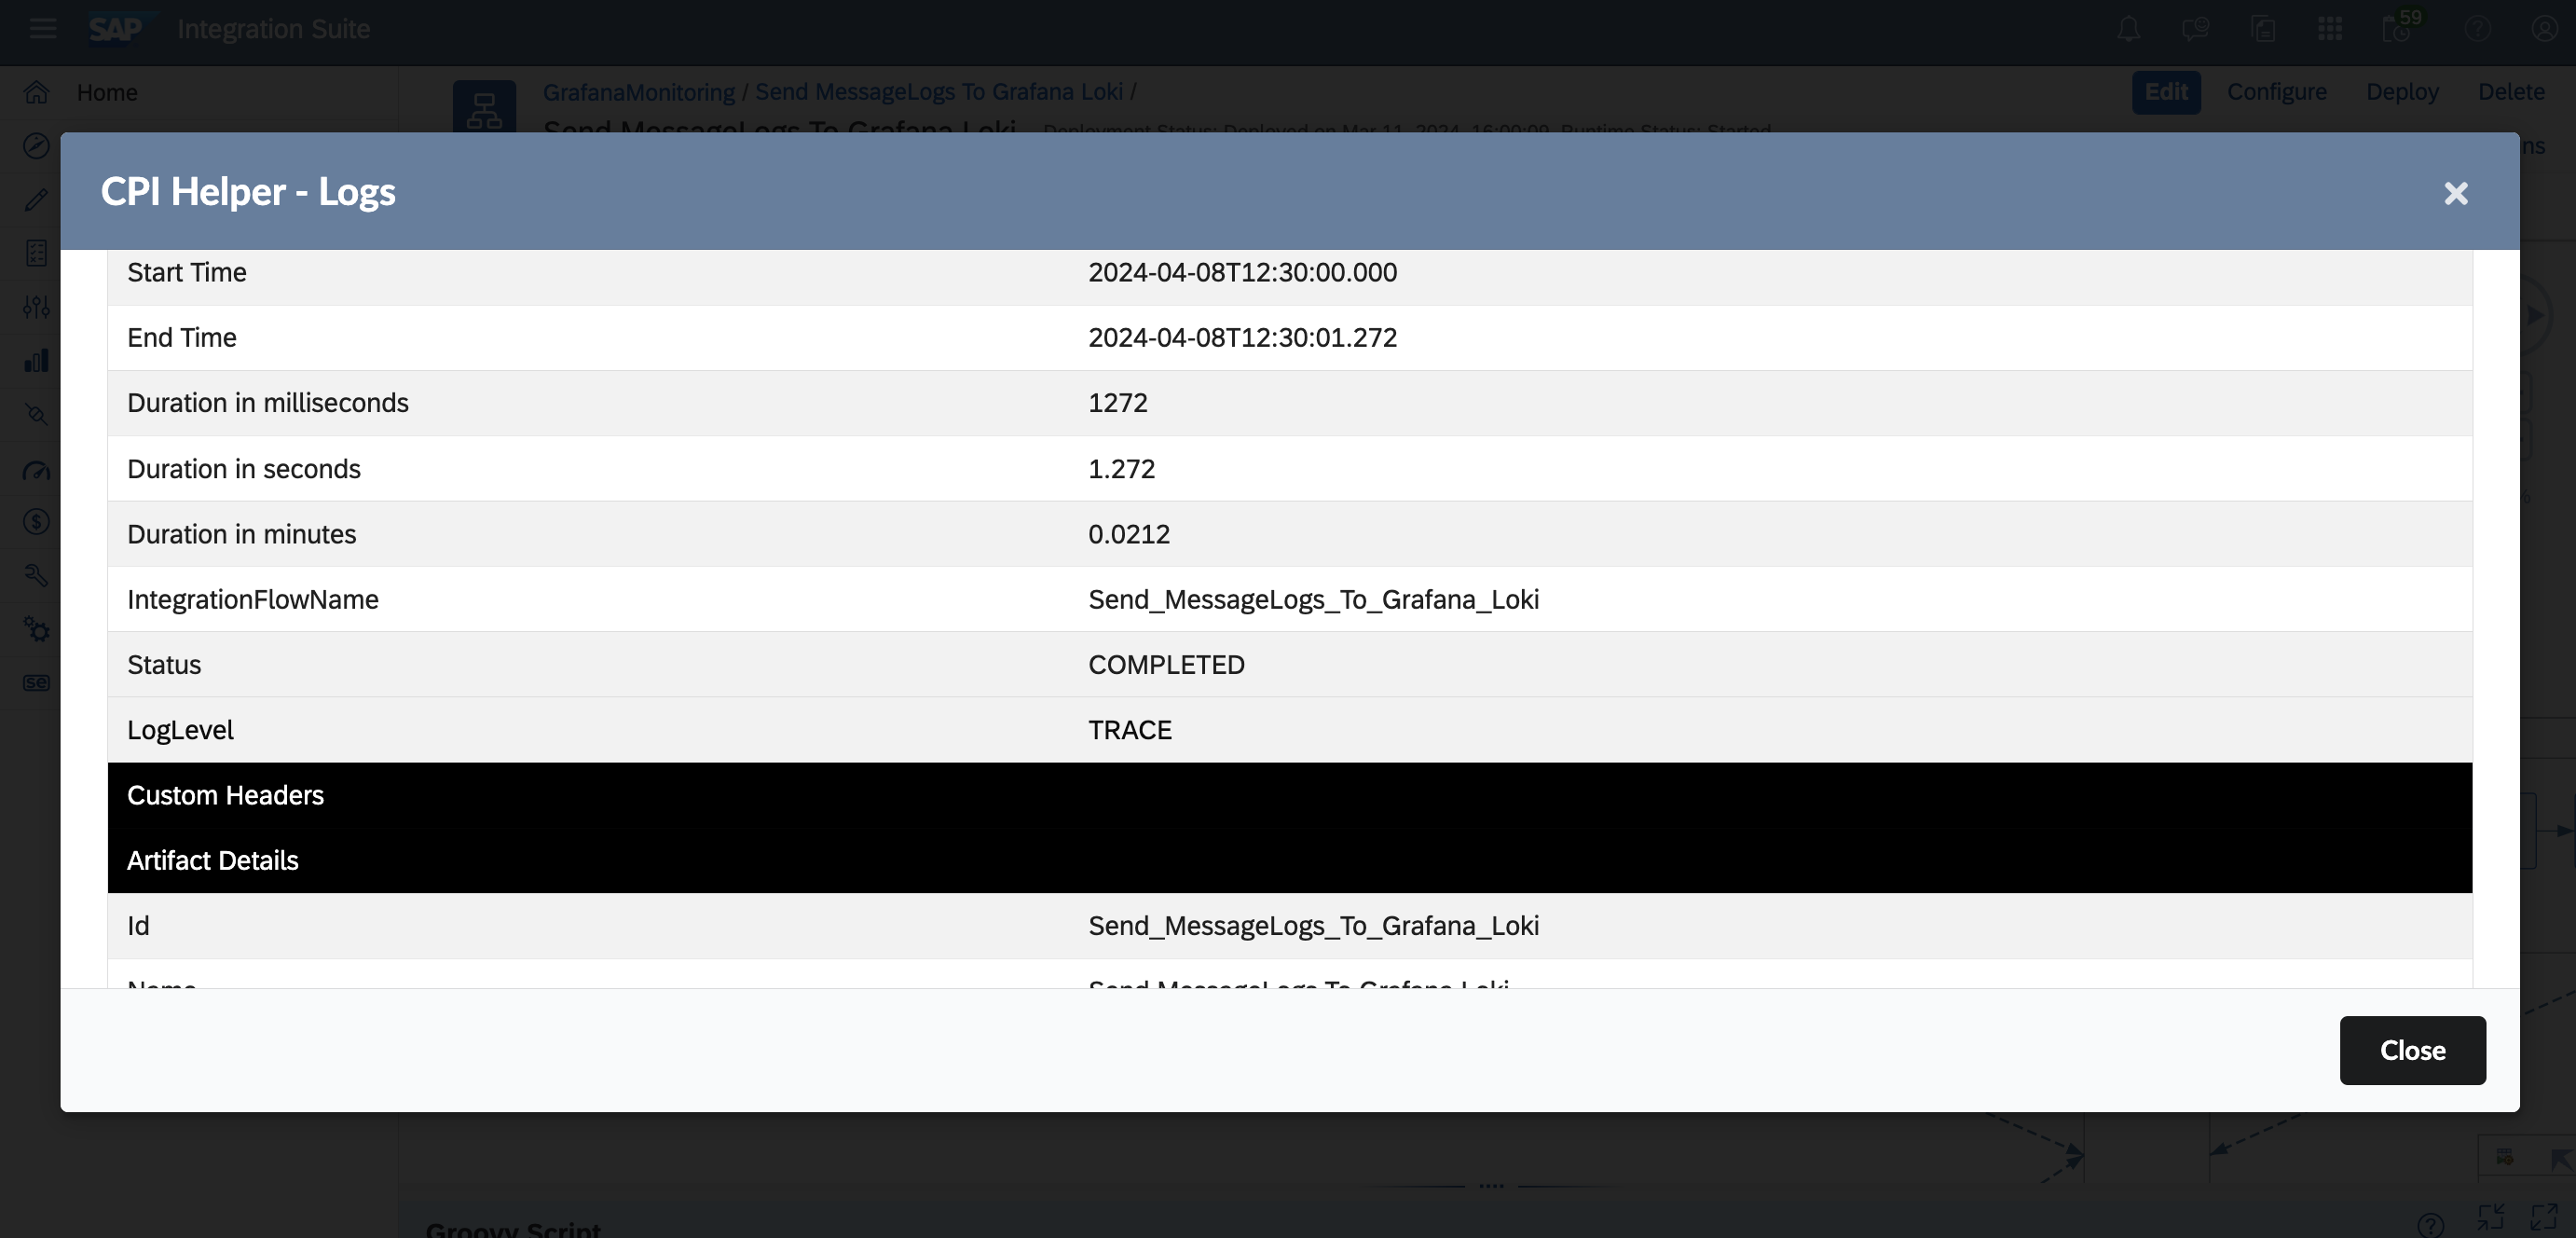This screenshot has height=1238, width=2576.
Task: Click the Settings gears icon in sidebar
Action: [x=37, y=629]
